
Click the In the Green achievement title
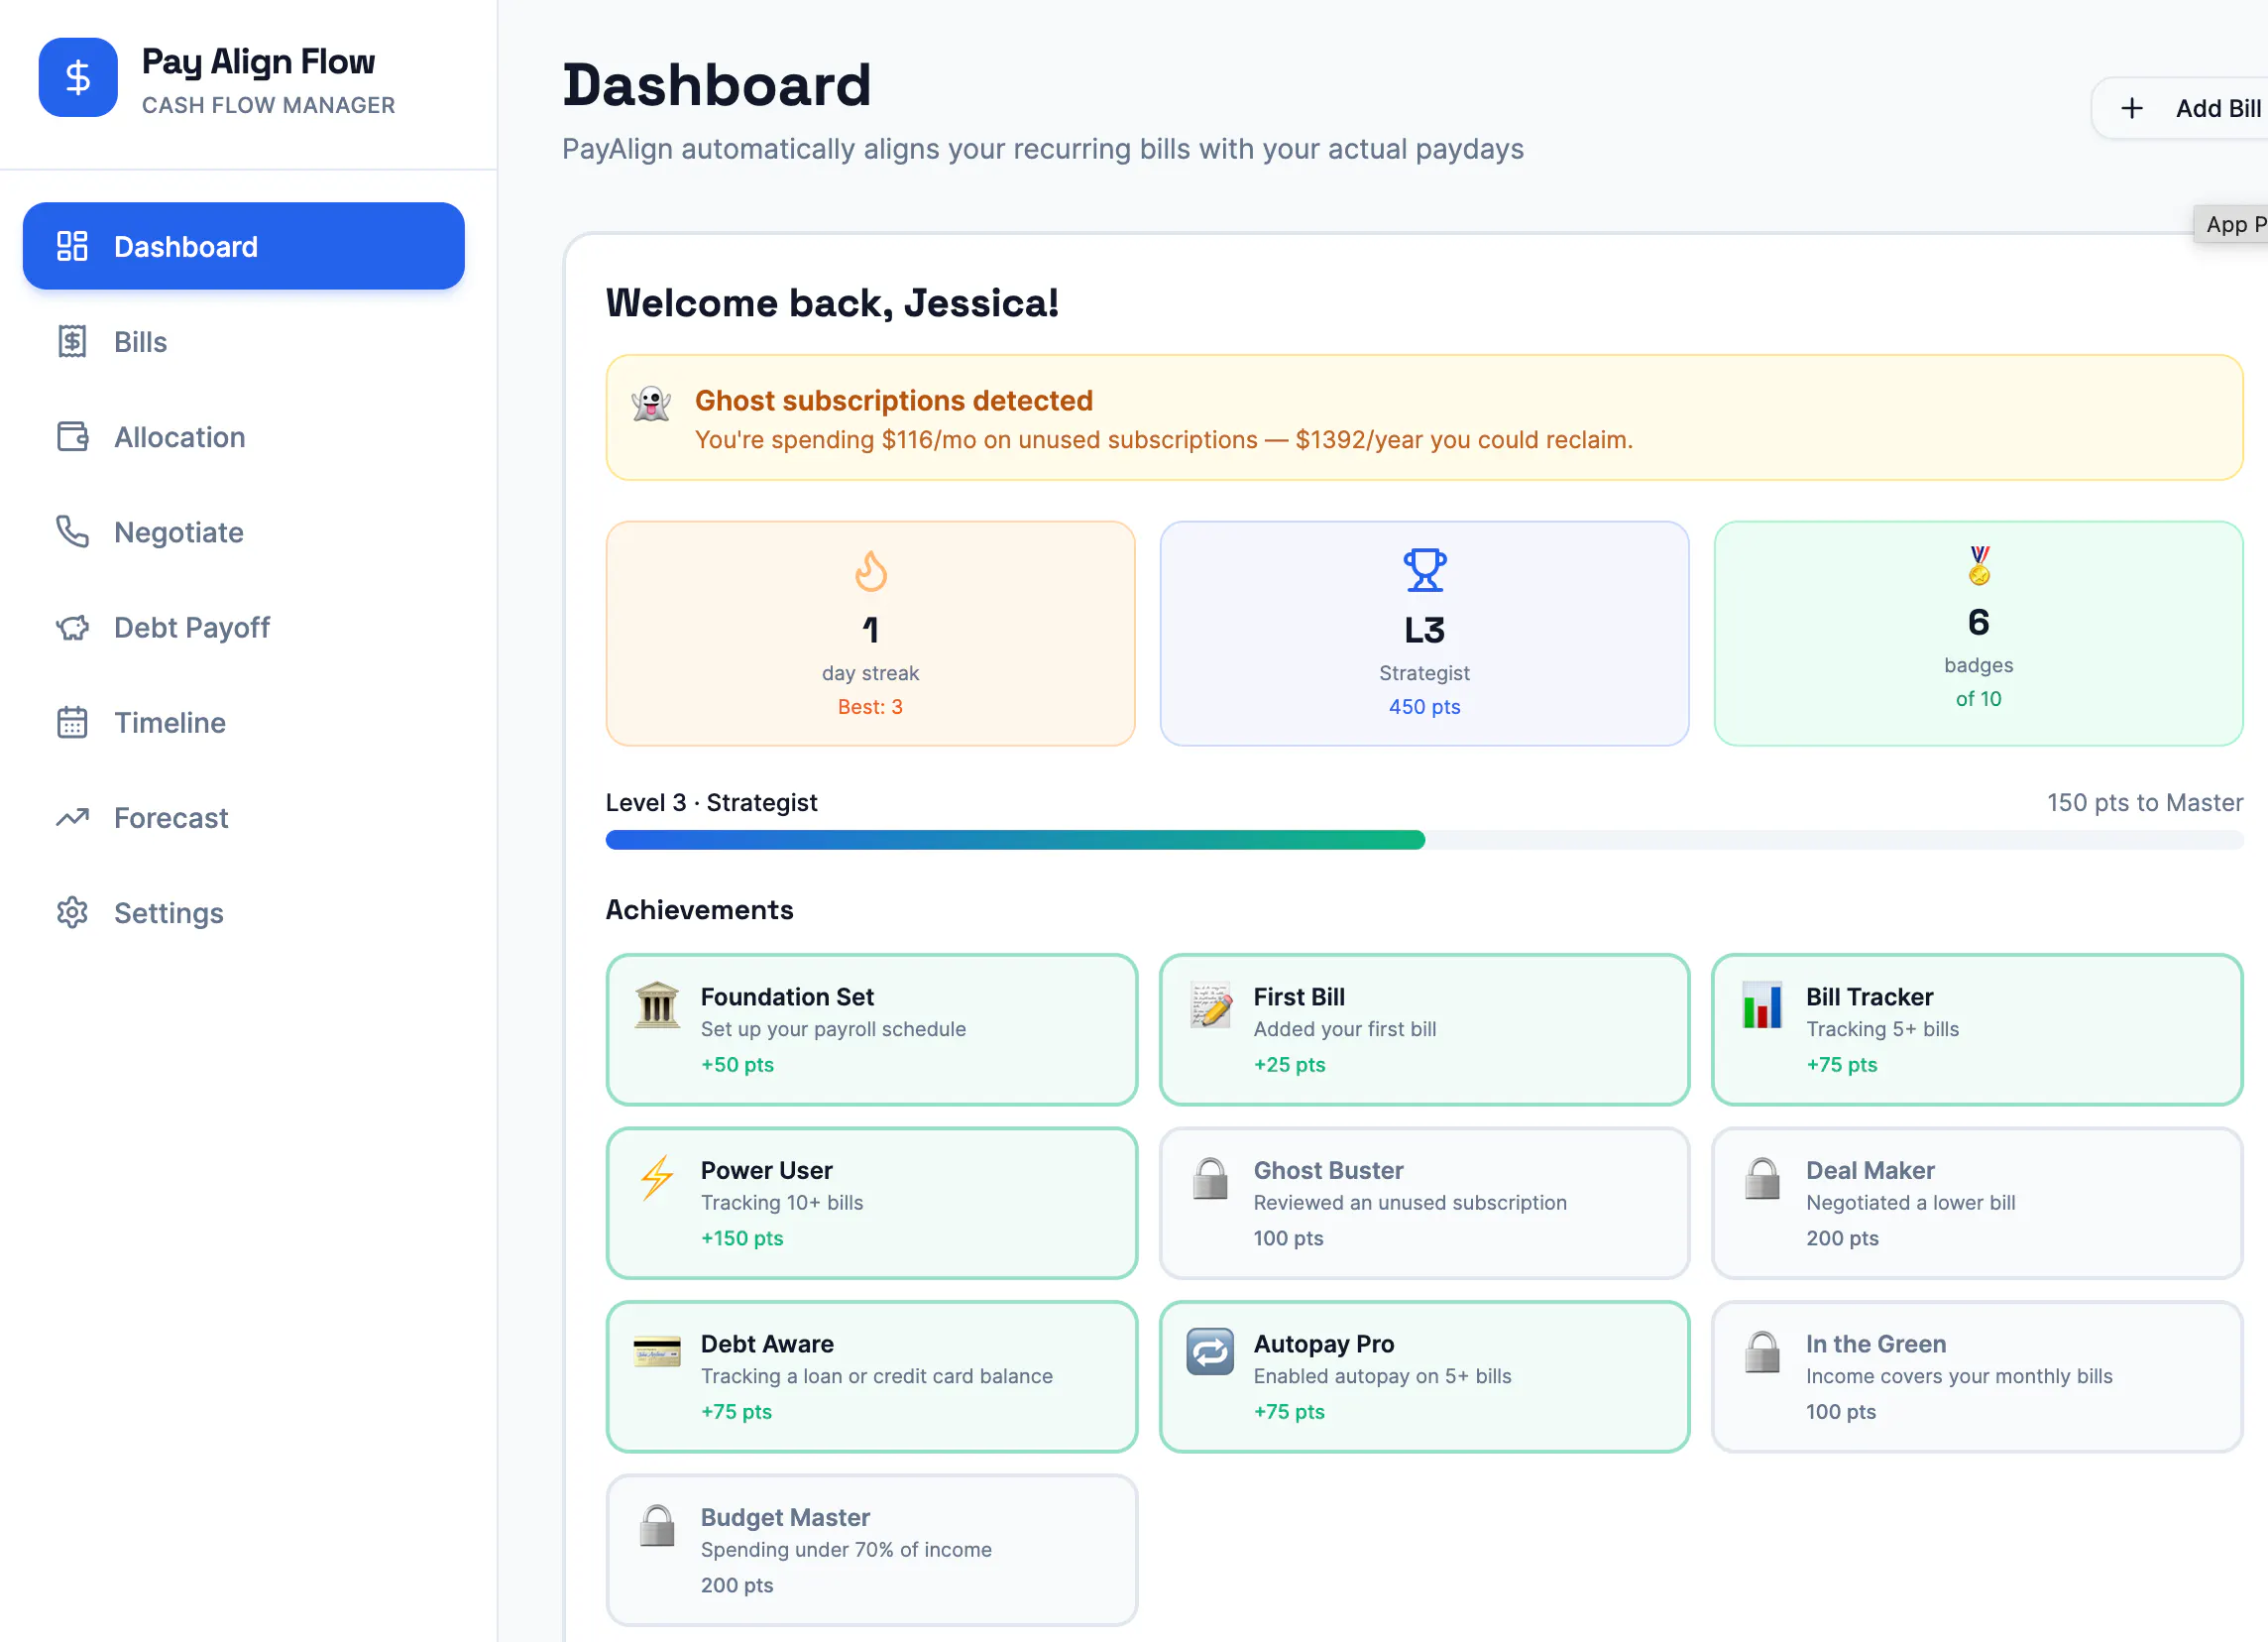coord(1876,1344)
